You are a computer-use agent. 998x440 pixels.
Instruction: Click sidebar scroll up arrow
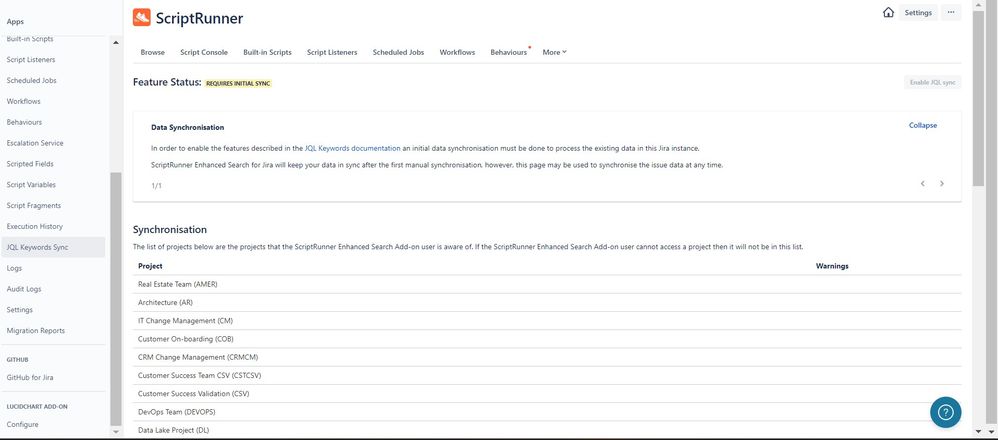coord(116,43)
